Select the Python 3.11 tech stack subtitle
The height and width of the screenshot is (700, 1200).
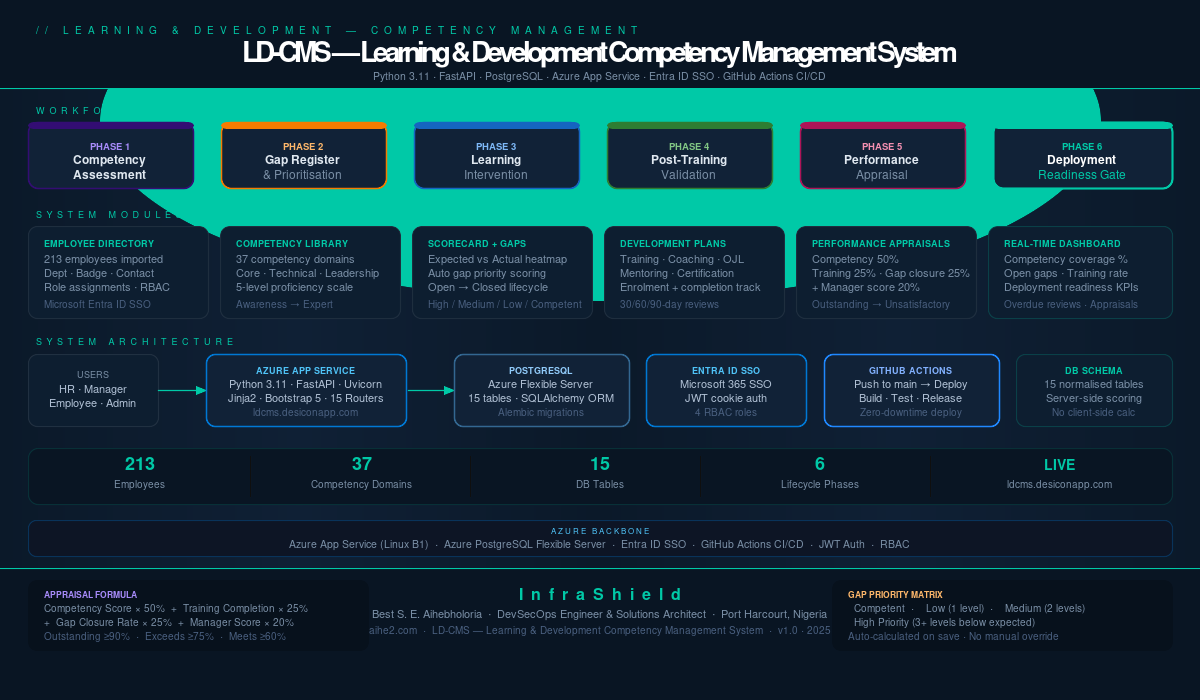[x=599, y=76]
